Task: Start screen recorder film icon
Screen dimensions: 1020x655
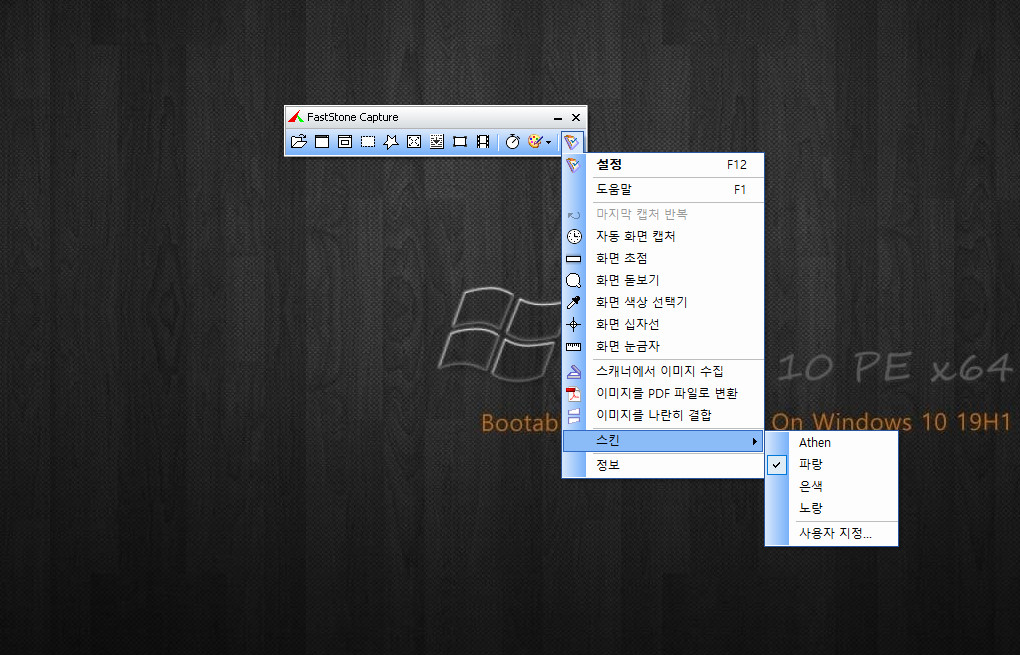Action: coord(483,142)
